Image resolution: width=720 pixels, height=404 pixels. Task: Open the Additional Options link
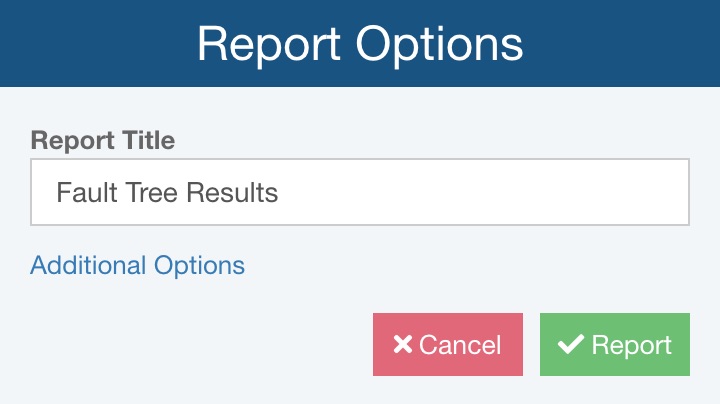[x=138, y=265]
